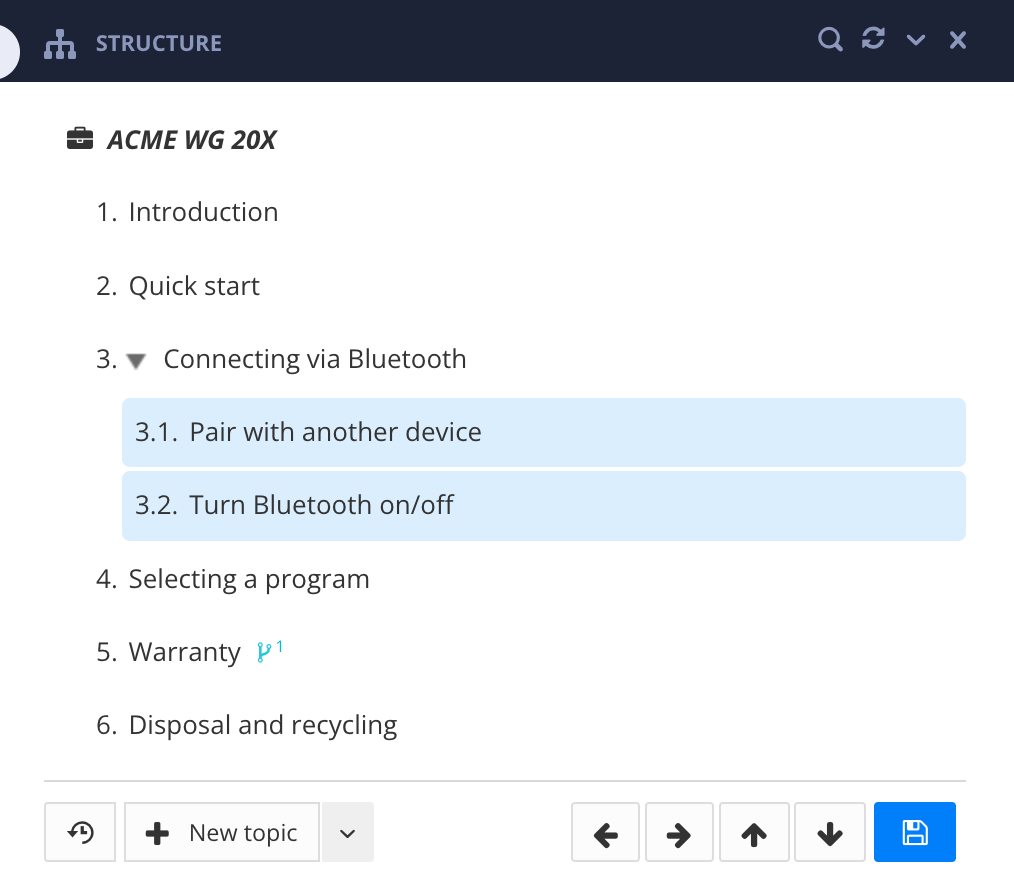
Task: Move topic up with up arrow
Action: [x=754, y=833]
